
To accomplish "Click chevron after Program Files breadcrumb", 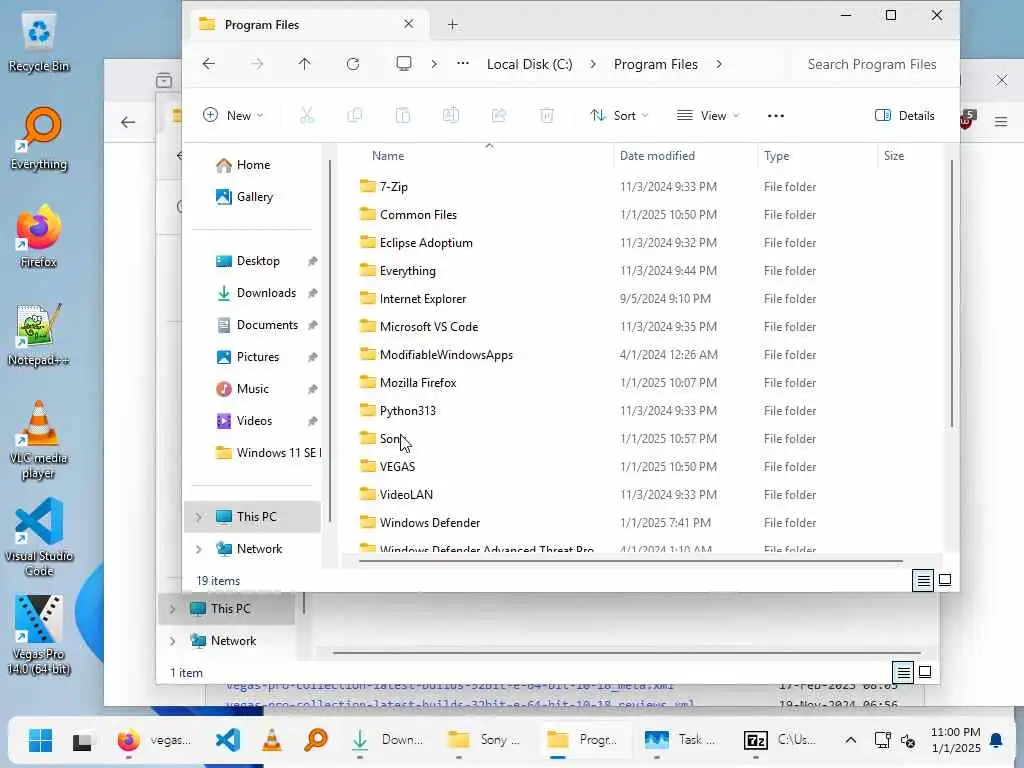I will (719, 64).
